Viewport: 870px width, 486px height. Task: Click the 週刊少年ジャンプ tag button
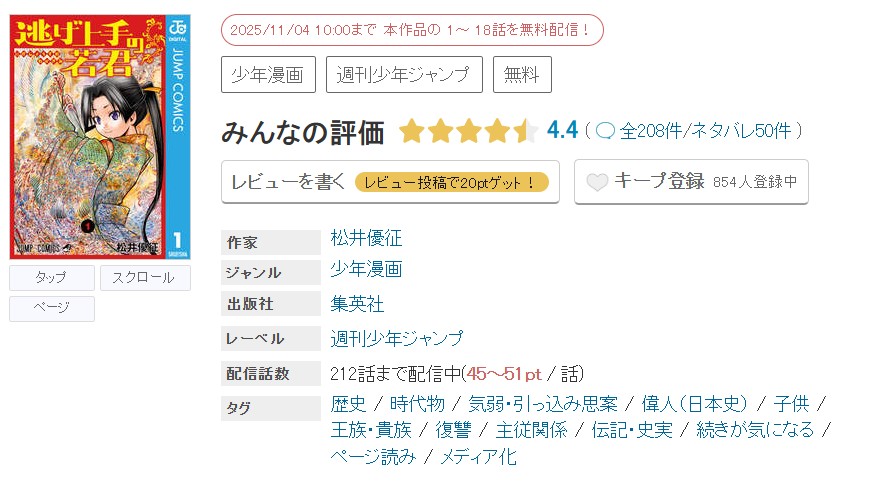pyautogui.click(x=405, y=74)
